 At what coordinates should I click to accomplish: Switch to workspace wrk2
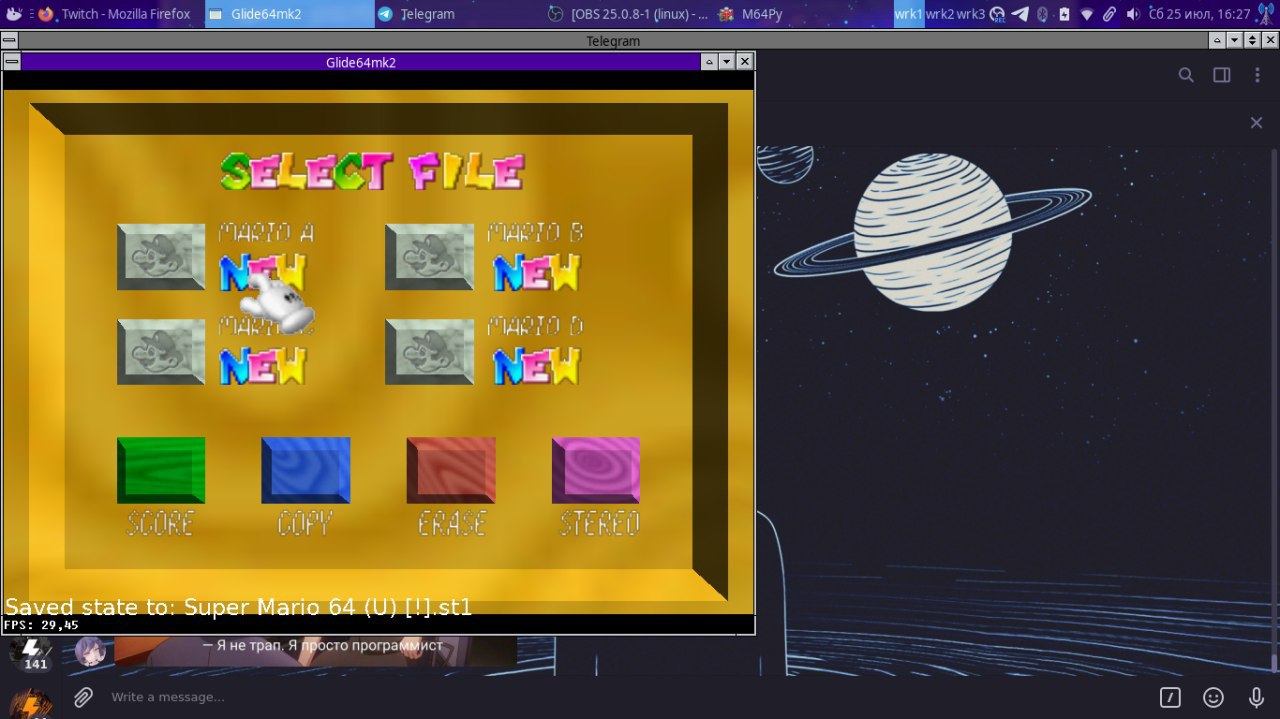pyautogui.click(x=940, y=14)
